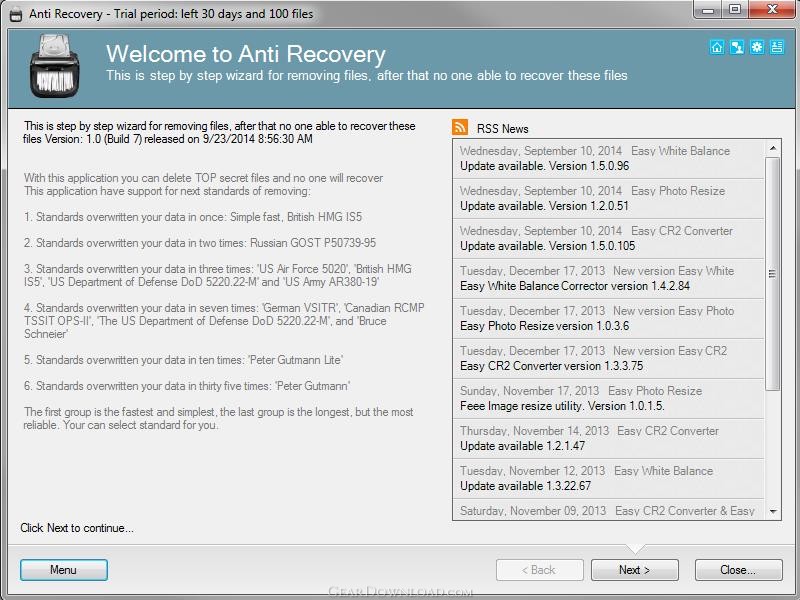Minimize the Anti Recovery window
800x600 pixels.
tap(708, 9)
